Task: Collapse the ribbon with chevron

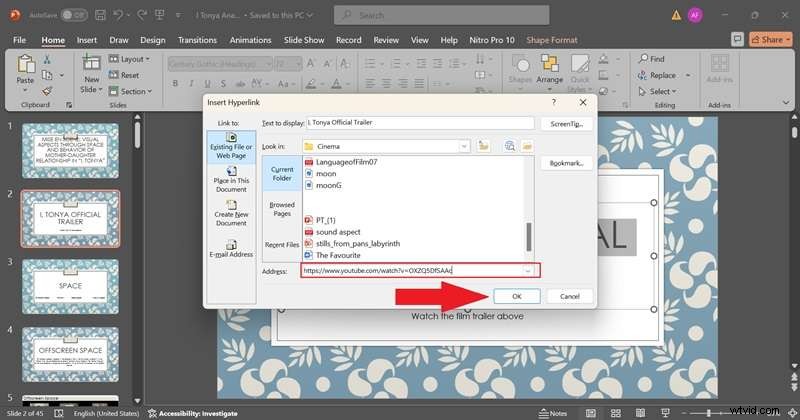Action: 786,103
